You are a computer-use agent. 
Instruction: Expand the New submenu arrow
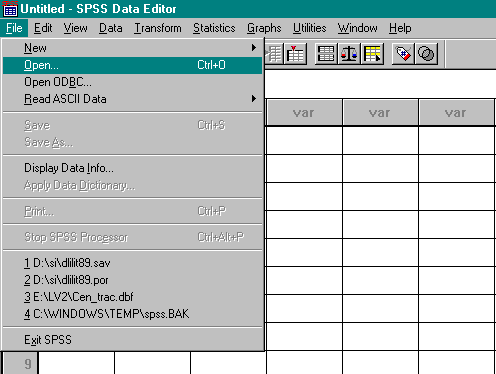[254, 48]
